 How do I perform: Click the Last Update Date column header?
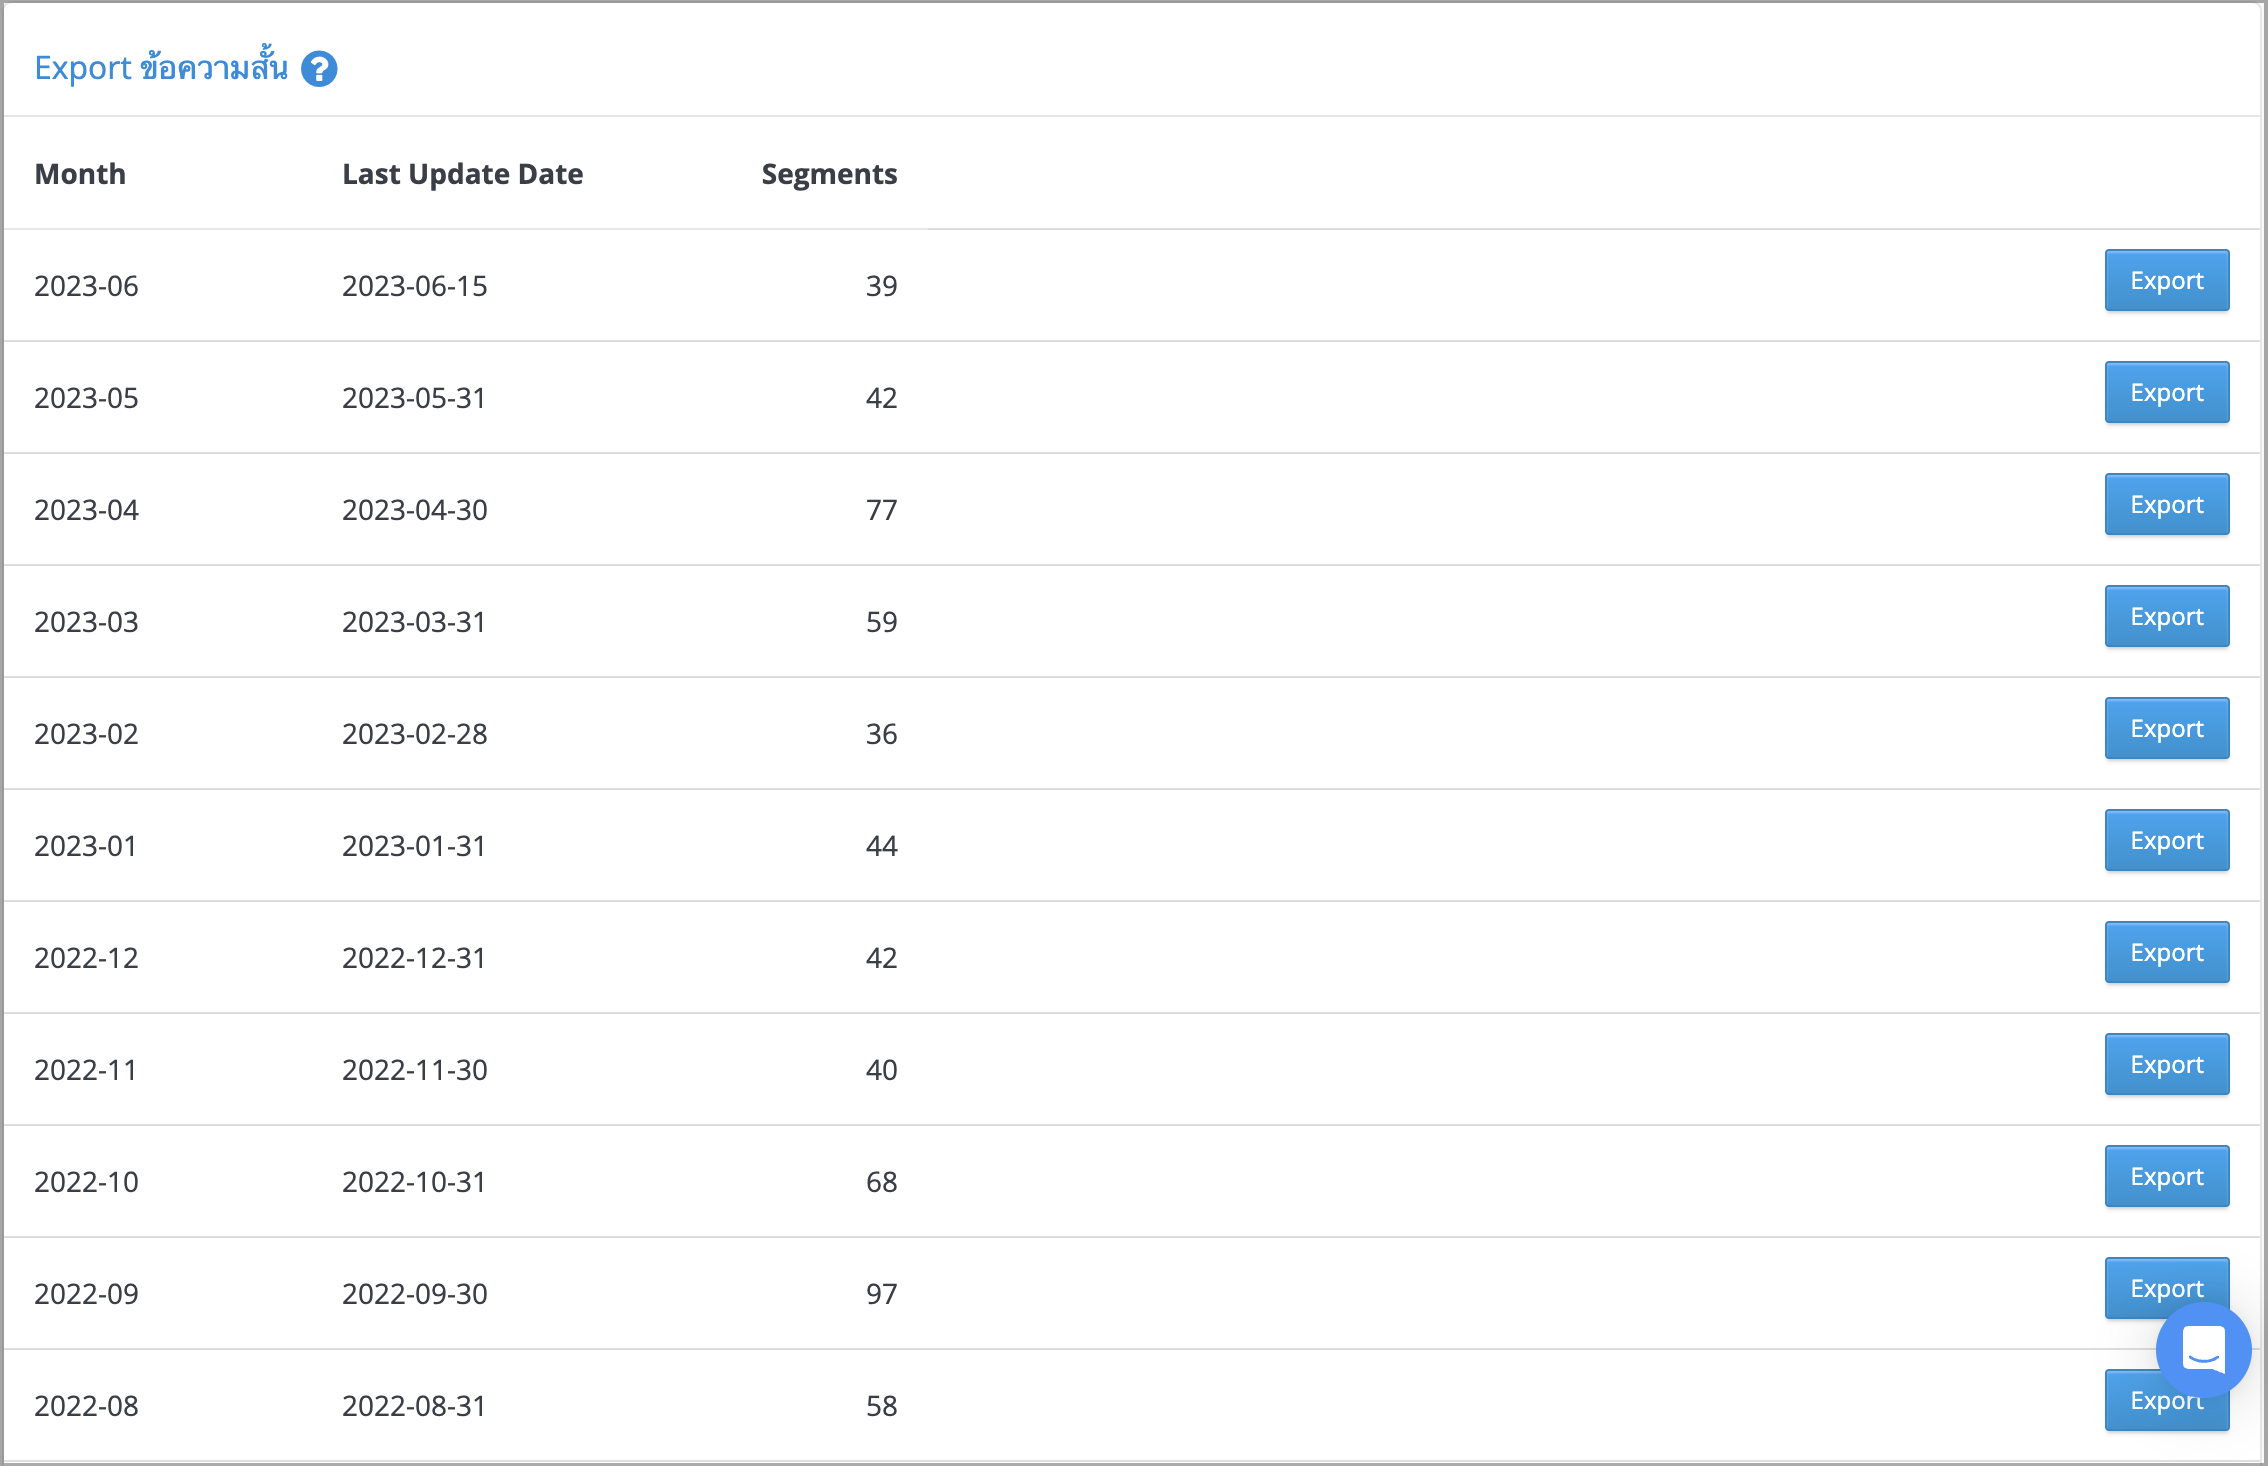[462, 174]
